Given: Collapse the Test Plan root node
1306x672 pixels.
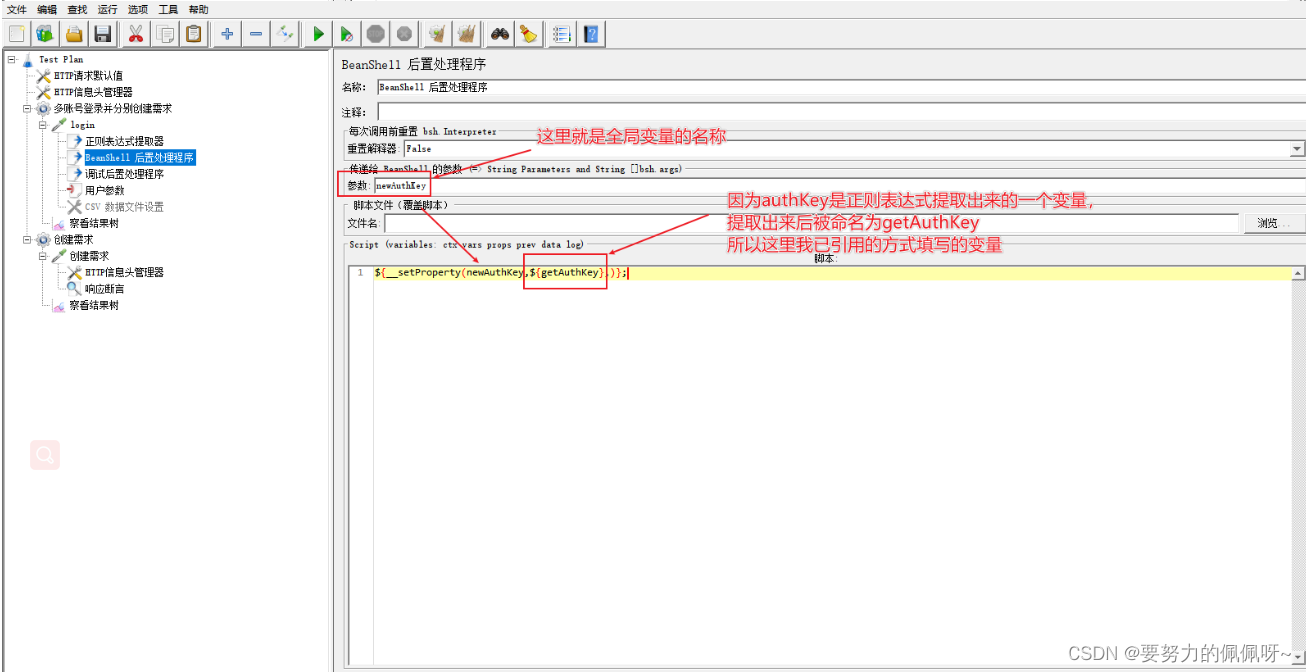Looking at the screenshot, I should [12, 59].
